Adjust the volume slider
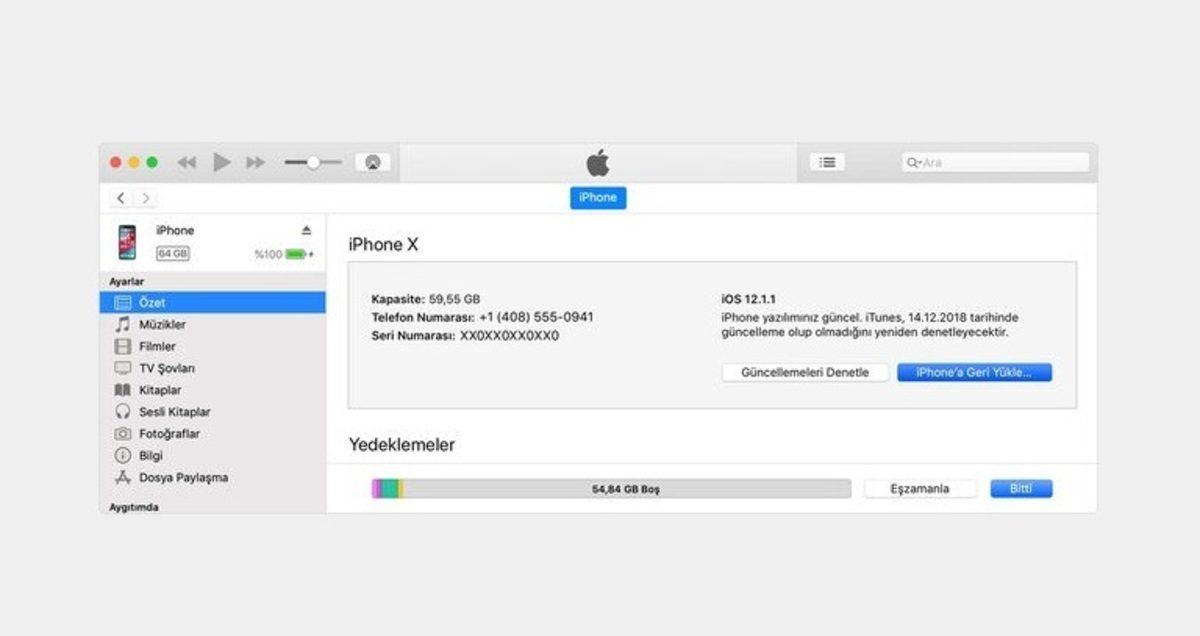1200x636 pixels. pyautogui.click(x=315, y=161)
